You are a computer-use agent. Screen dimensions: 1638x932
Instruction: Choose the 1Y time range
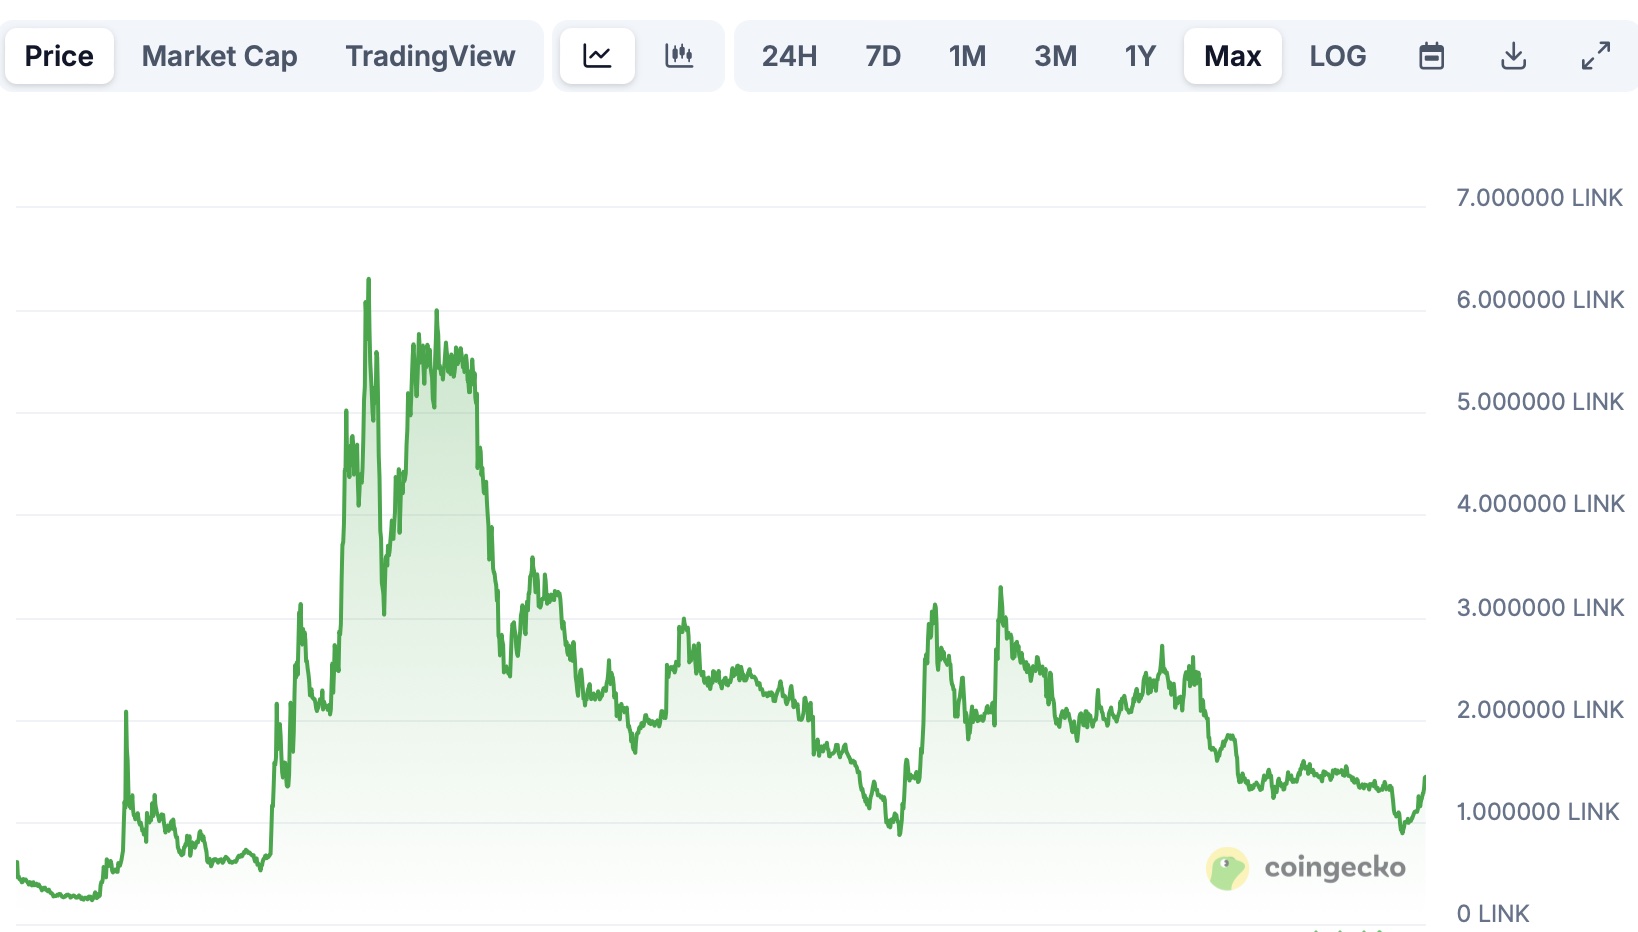(1140, 56)
